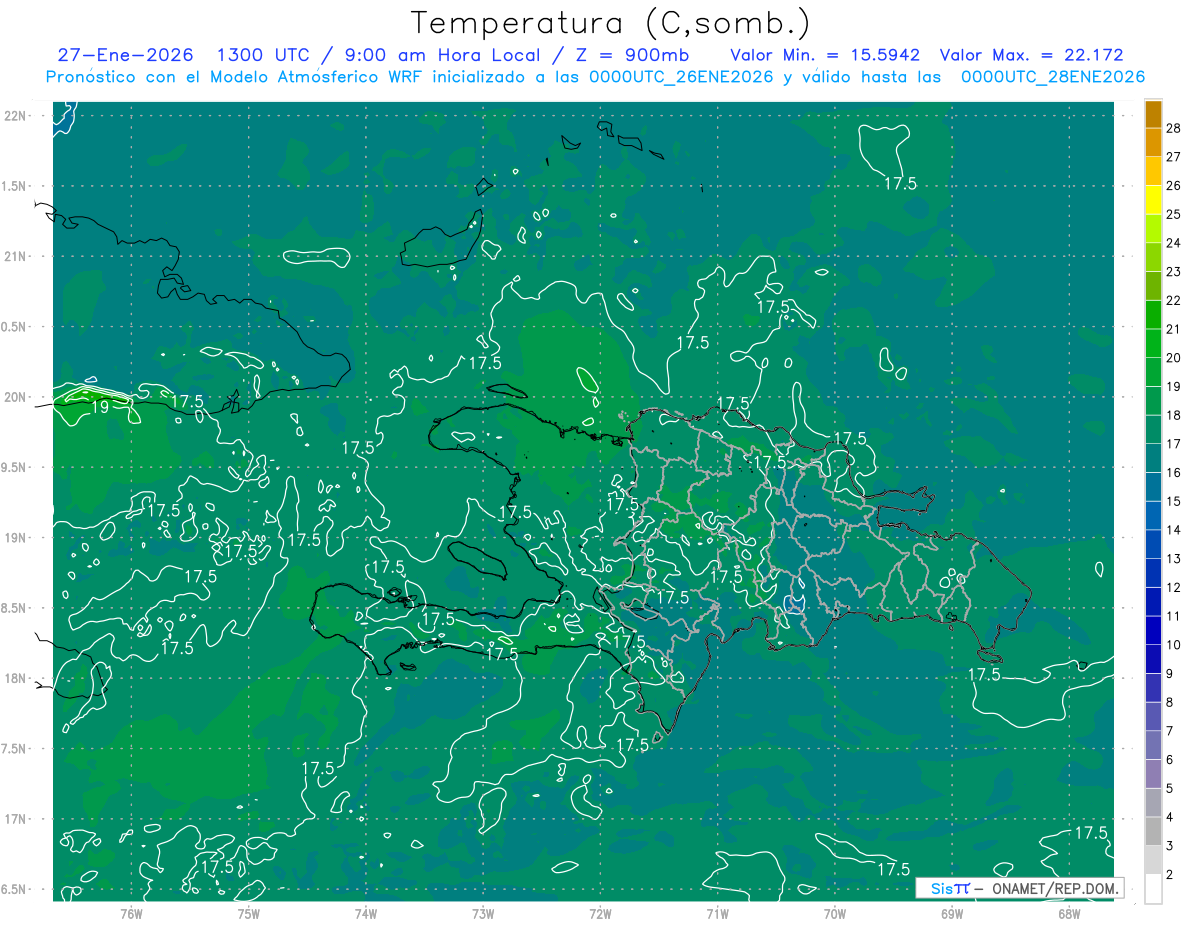Click the topmost brown swatch on the color scale
The image size is (1200, 927).
pyautogui.click(x=1153, y=114)
